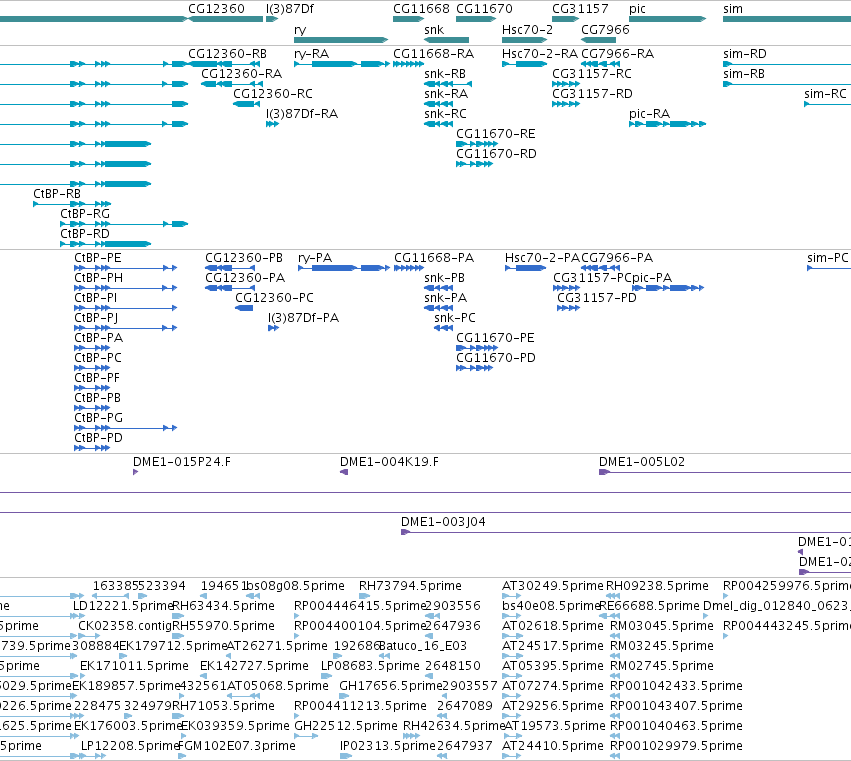
Task: Click the CG11670-RD transcript label
Action: click(496, 154)
